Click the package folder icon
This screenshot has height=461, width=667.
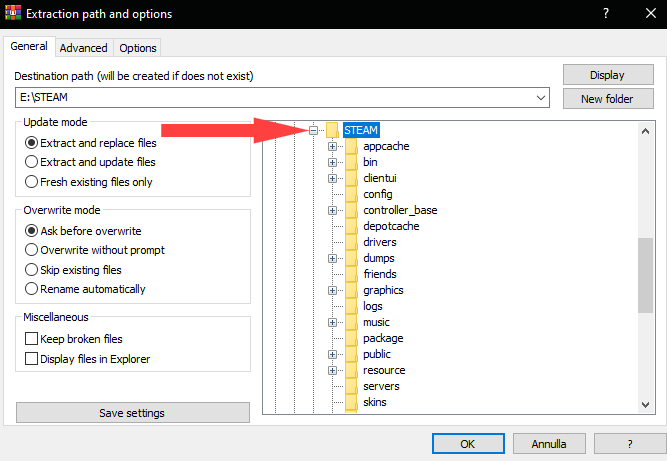point(351,339)
